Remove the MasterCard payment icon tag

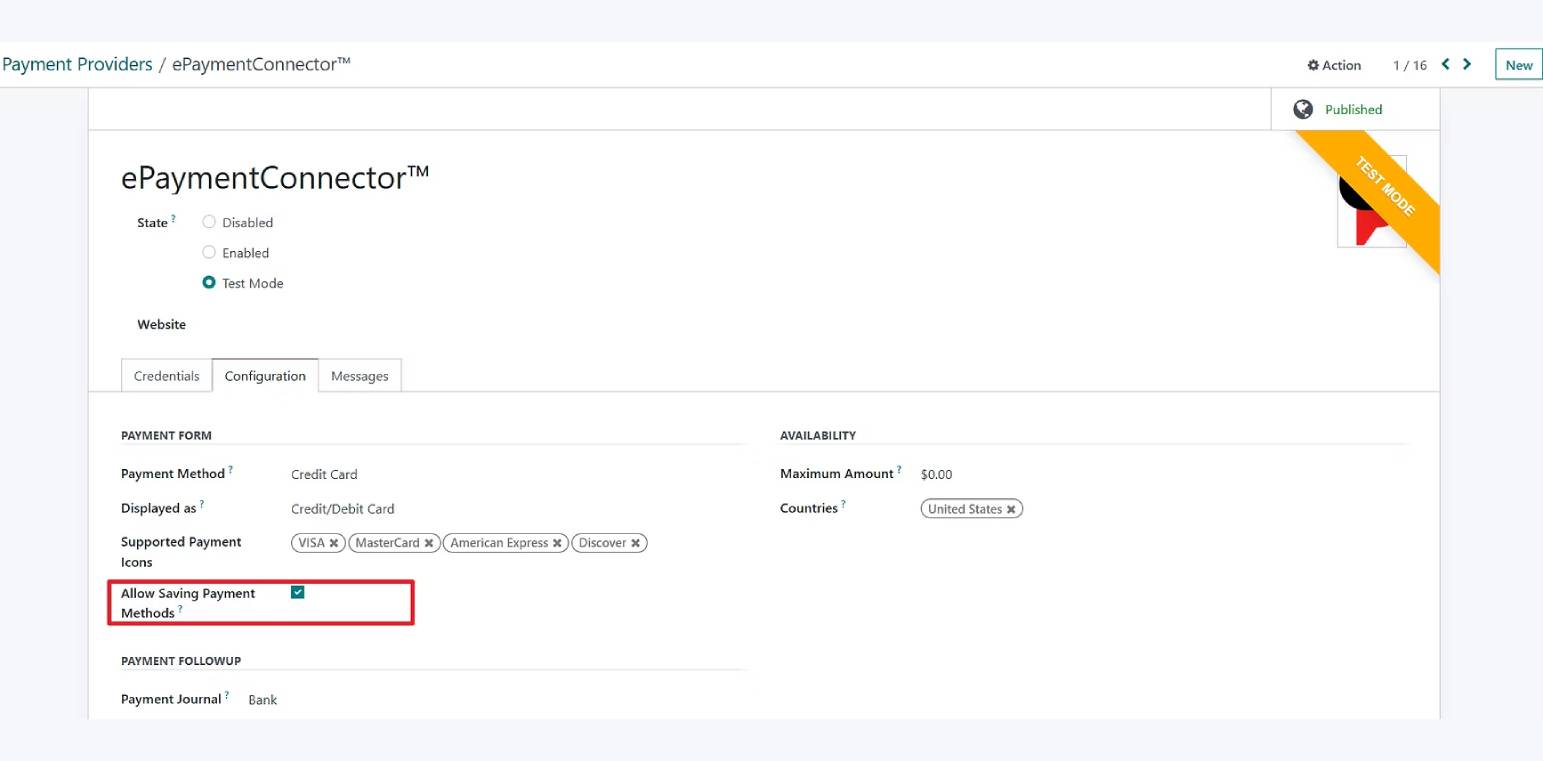click(429, 543)
